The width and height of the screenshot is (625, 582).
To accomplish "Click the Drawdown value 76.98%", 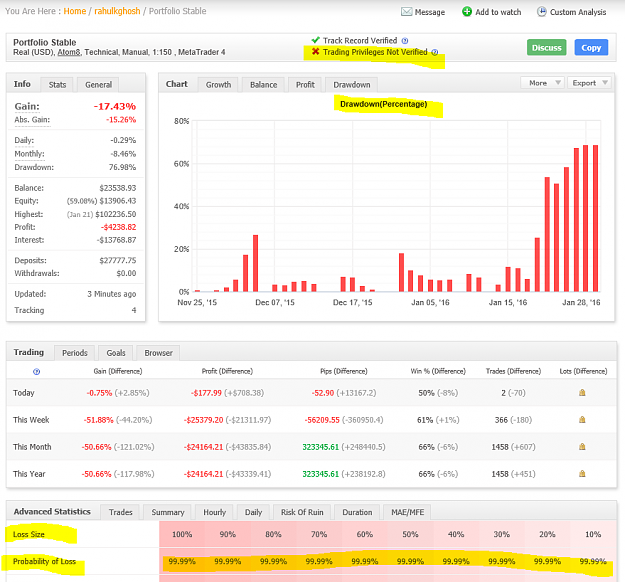I will (122, 167).
